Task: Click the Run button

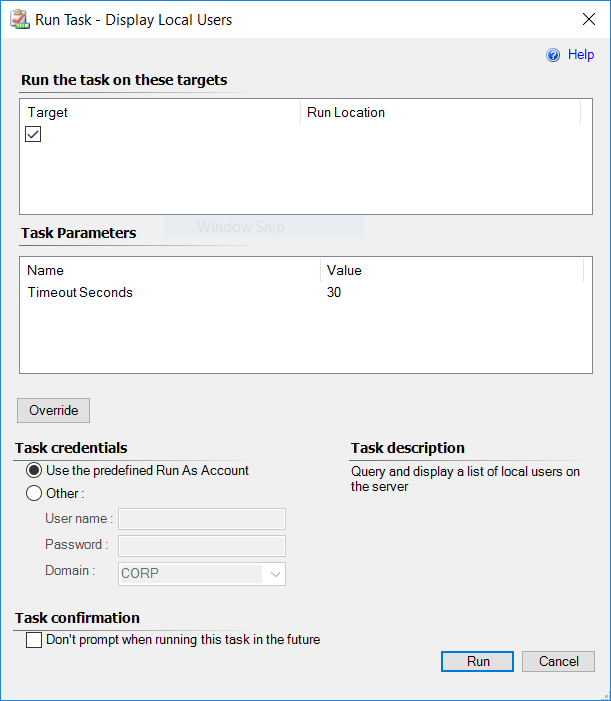Action: click(x=477, y=661)
